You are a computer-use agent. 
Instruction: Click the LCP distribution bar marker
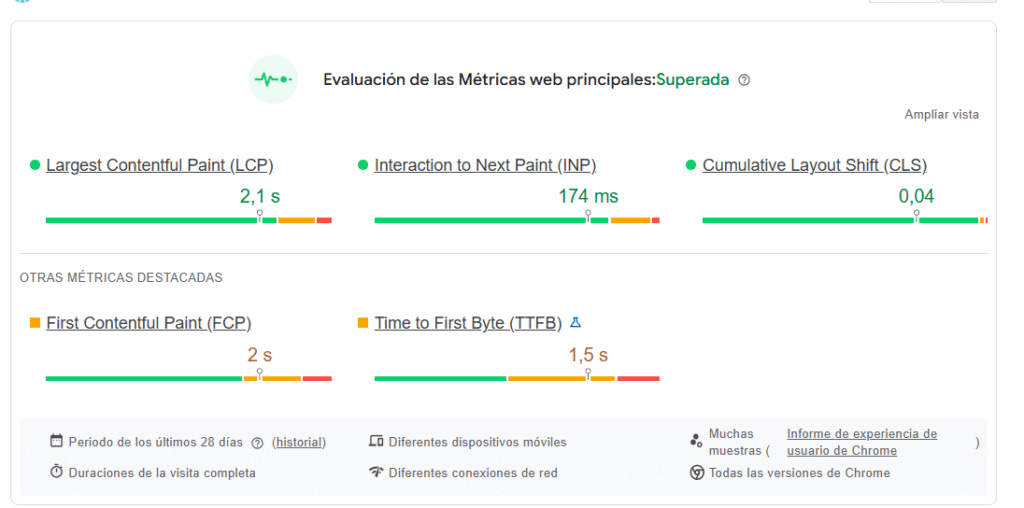pyautogui.click(x=259, y=216)
